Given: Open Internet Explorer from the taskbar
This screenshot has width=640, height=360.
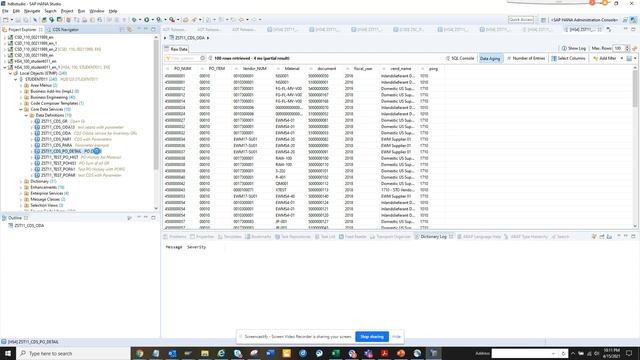Looking at the screenshot, I should coord(221,353).
